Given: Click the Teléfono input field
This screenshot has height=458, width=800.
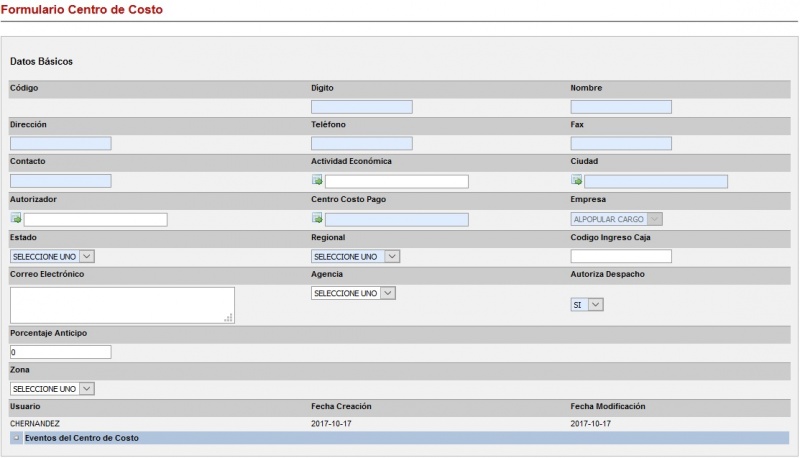Looking at the screenshot, I should coord(361,144).
